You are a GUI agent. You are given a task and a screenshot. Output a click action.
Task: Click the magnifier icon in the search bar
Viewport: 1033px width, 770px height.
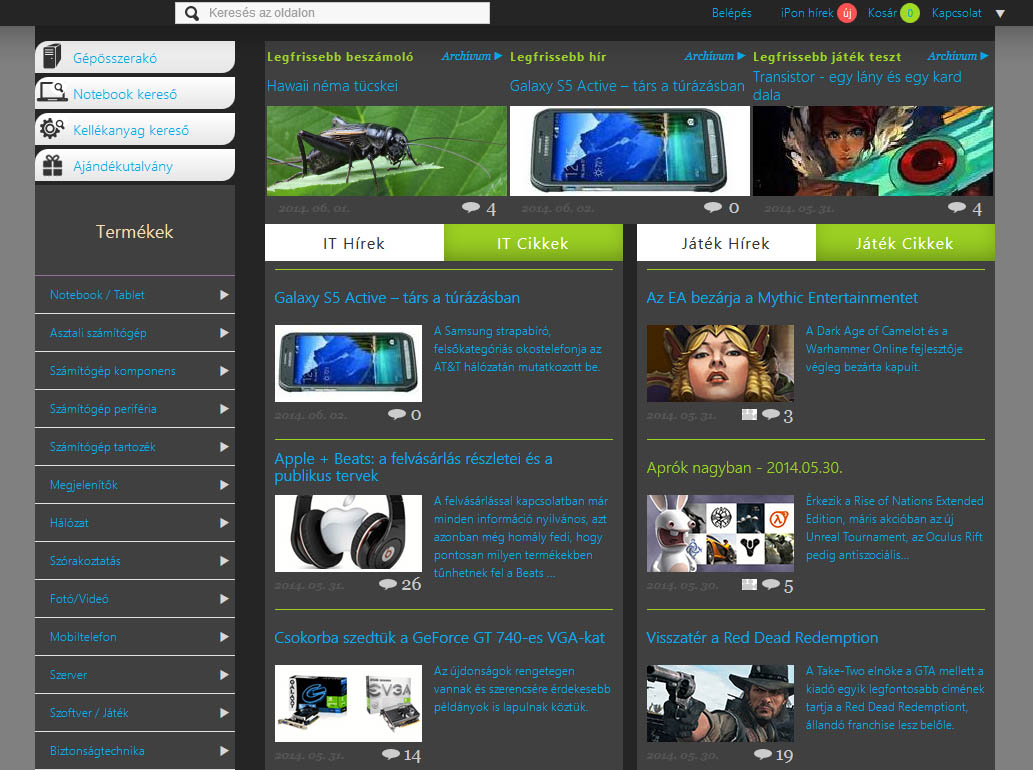tap(190, 13)
